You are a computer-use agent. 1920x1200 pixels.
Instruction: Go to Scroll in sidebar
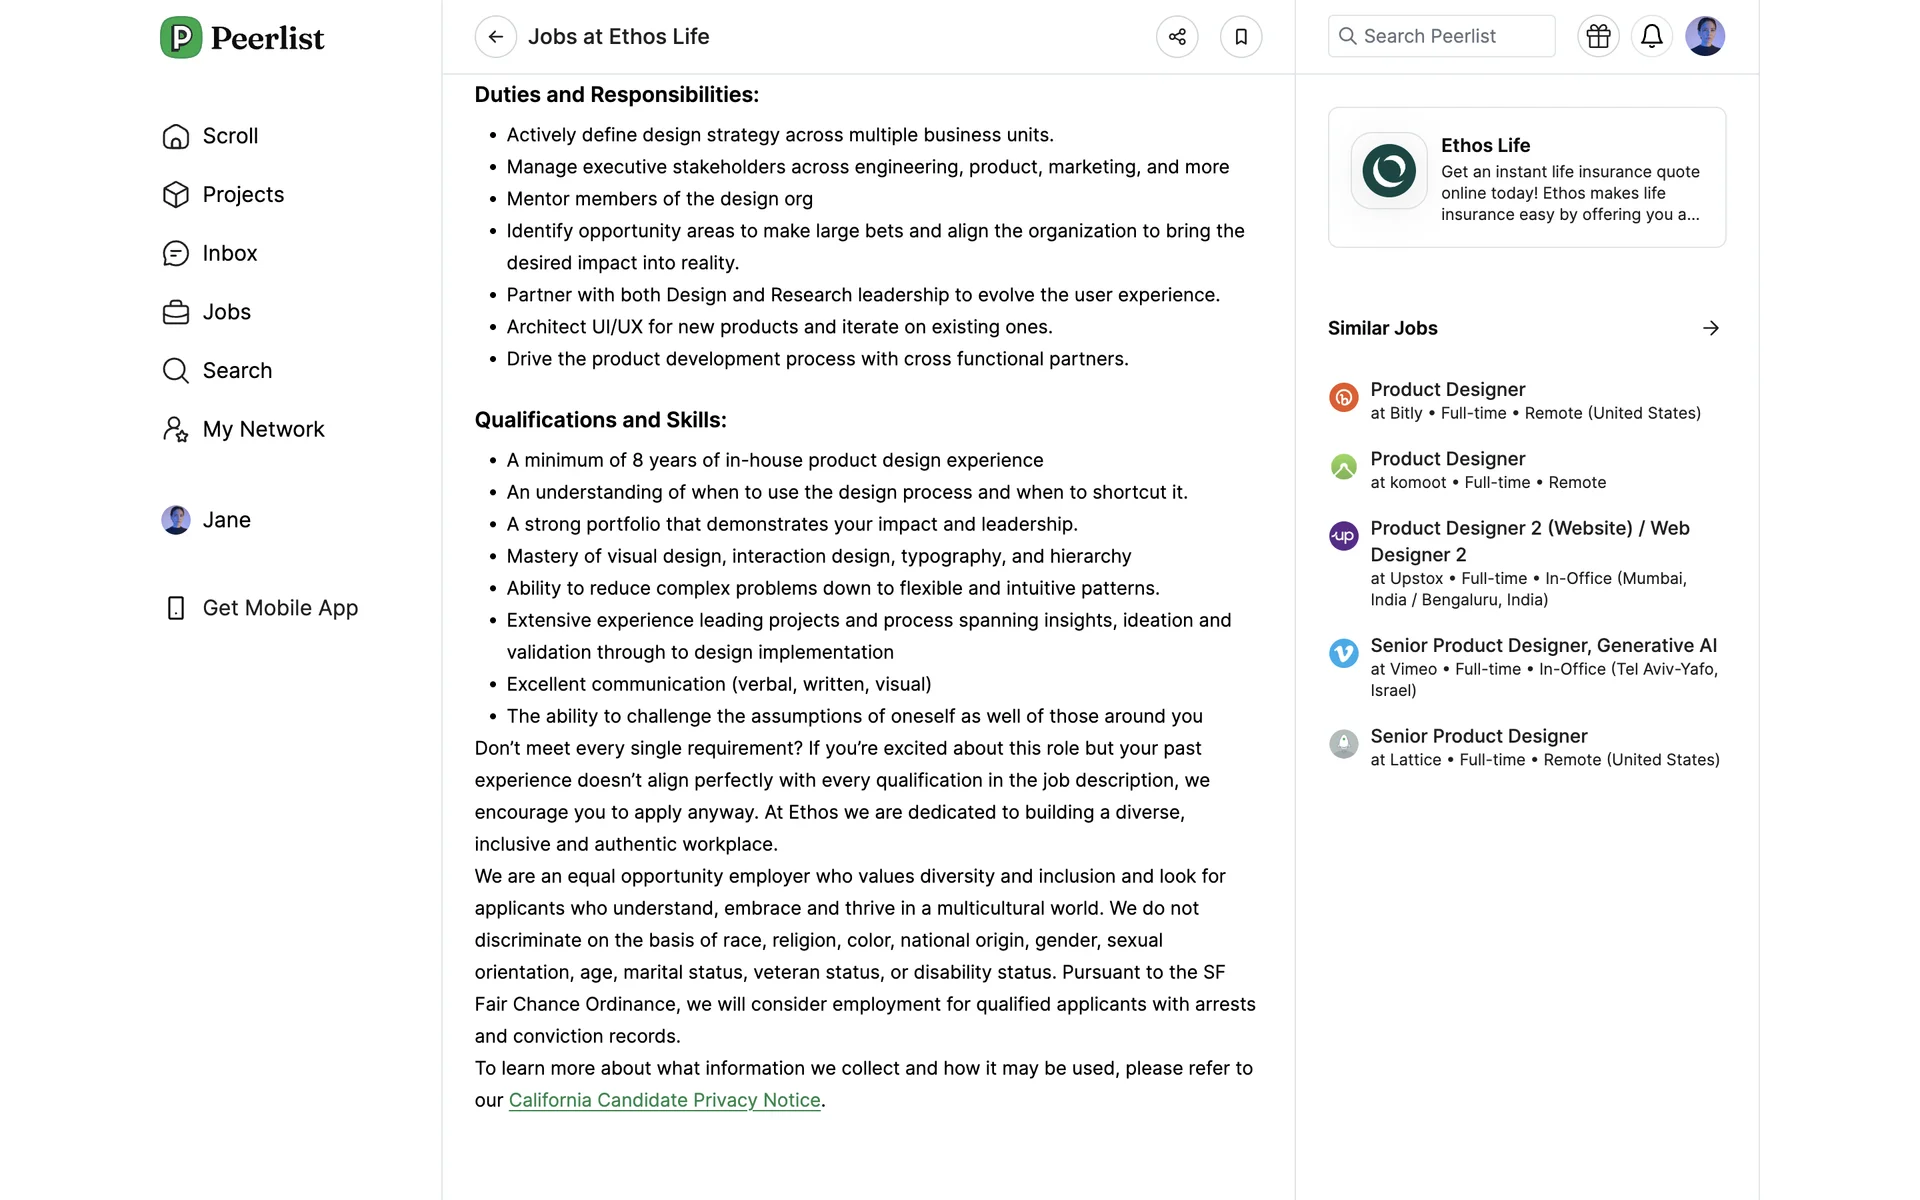pyautogui.click(x=230, y=136)
